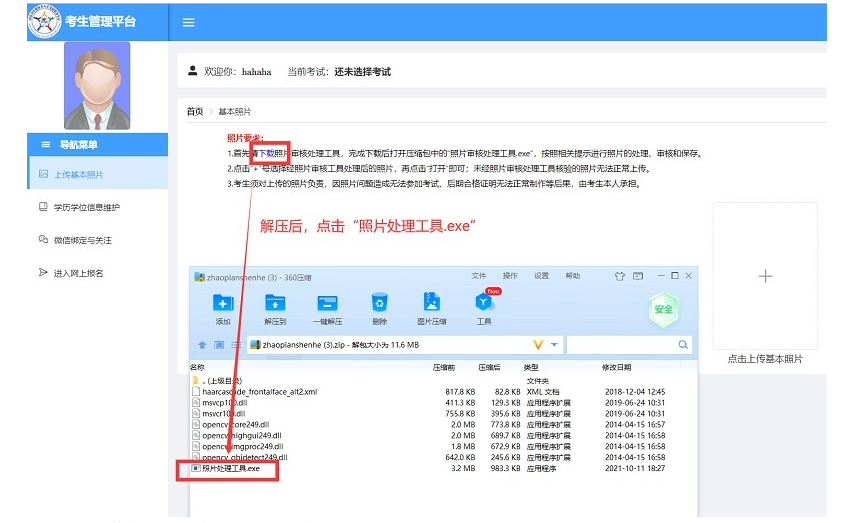Click the person icon beside 欢迎你
858x523 pixels.
click(x=193, y=71)
